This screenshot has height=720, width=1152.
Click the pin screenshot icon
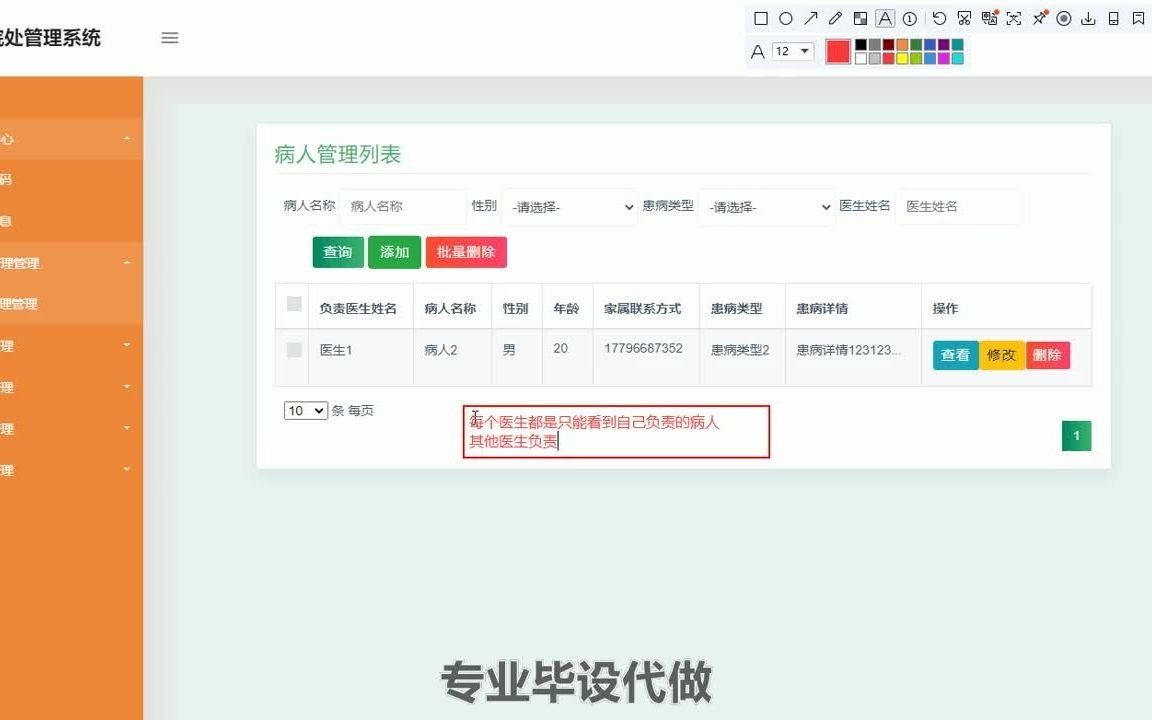click(1038, 18)
